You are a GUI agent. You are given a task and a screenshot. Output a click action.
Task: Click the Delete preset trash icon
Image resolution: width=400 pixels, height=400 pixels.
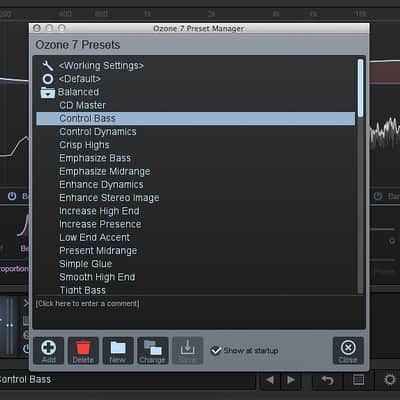83,350
